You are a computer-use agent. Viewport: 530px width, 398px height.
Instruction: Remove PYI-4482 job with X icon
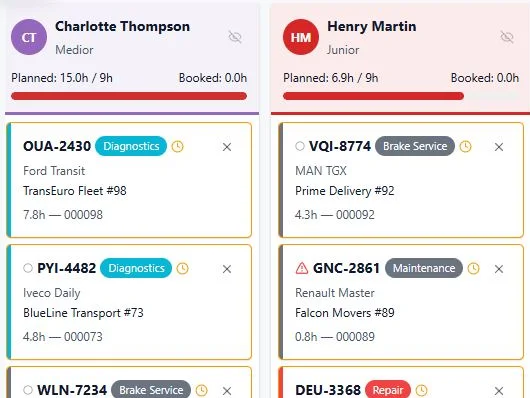coord(227,269)
